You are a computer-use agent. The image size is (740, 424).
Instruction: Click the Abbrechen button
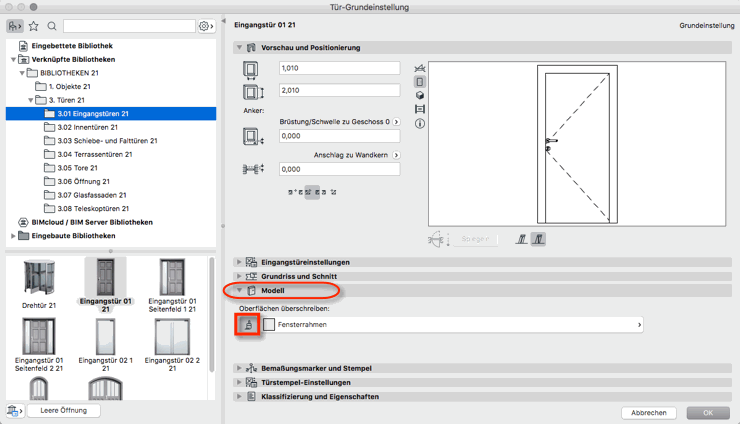(649, 413)
